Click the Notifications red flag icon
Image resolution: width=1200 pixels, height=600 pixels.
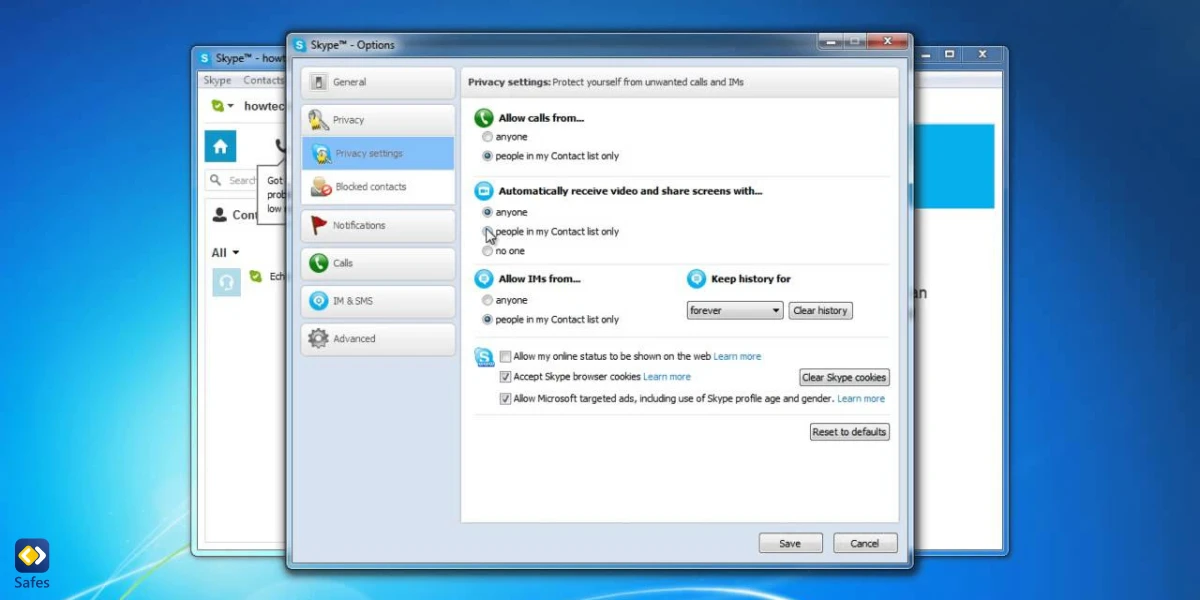point(318,225)
